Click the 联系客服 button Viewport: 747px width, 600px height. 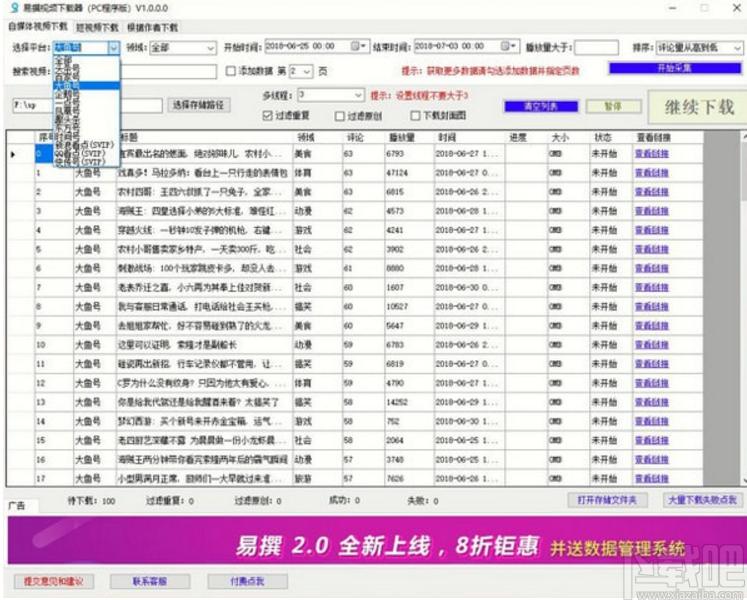coord(150,581)
